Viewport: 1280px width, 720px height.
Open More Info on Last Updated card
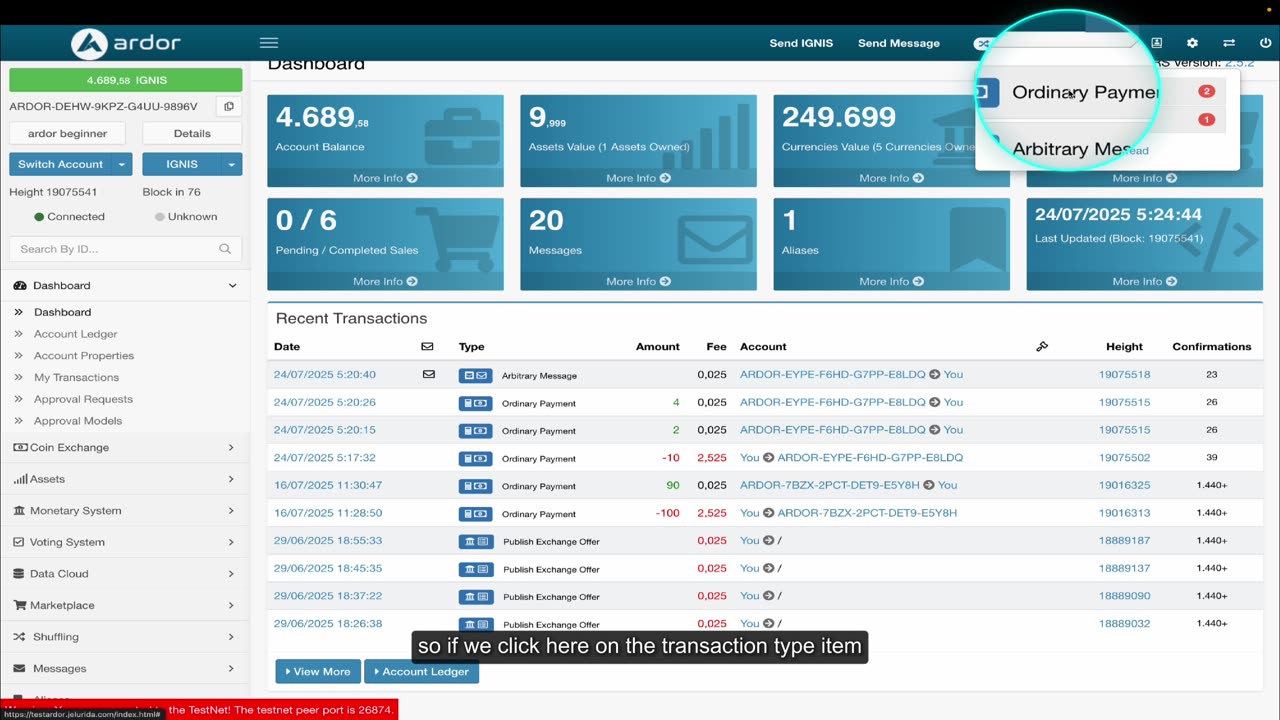point(1145,281)
